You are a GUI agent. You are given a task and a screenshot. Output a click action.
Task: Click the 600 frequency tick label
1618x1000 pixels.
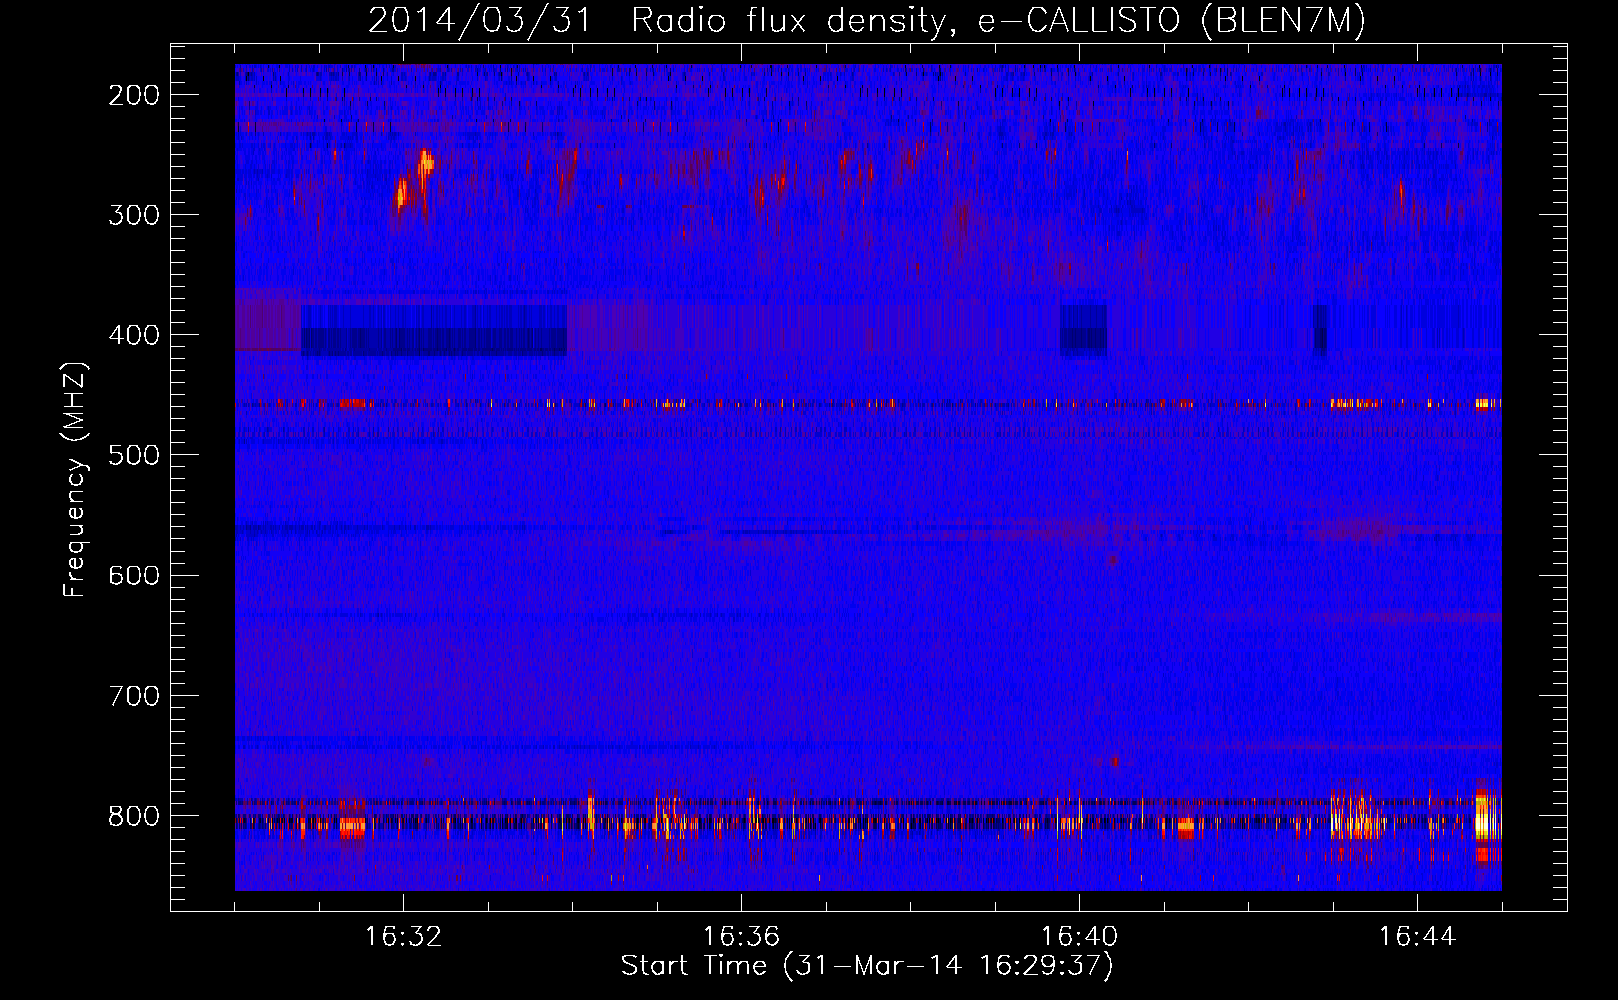click(x=133, y=575)
